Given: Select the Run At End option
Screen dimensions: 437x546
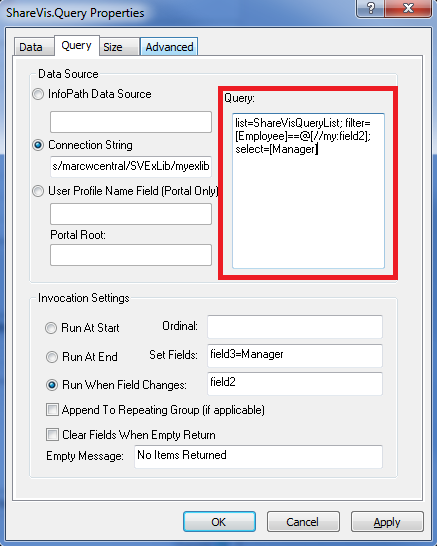Looking at the screenshot, I should click(52, 357).
